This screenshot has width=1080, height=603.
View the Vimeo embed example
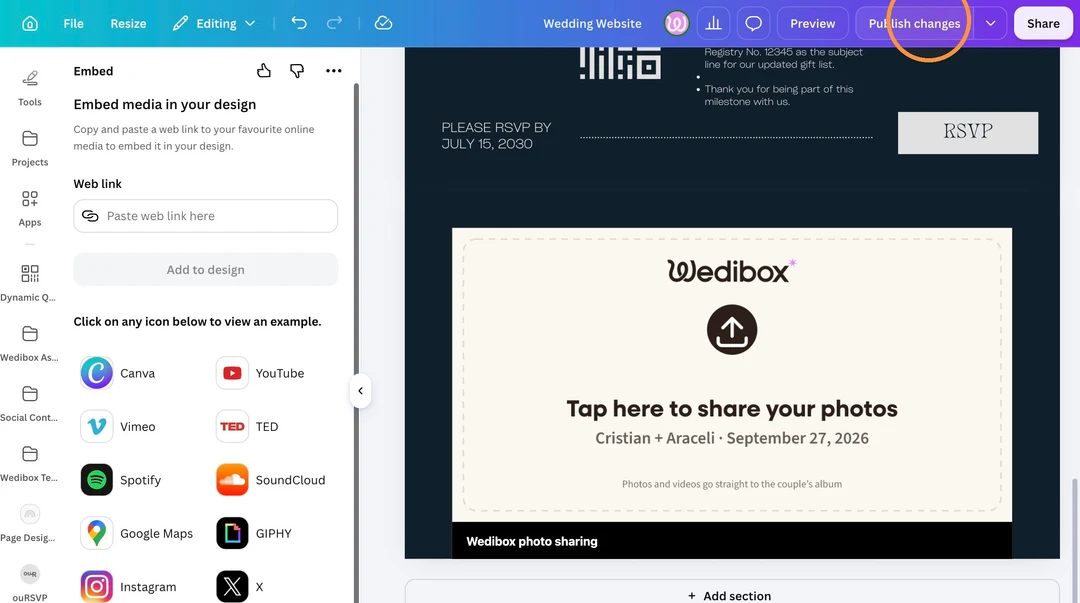(118, 427)
